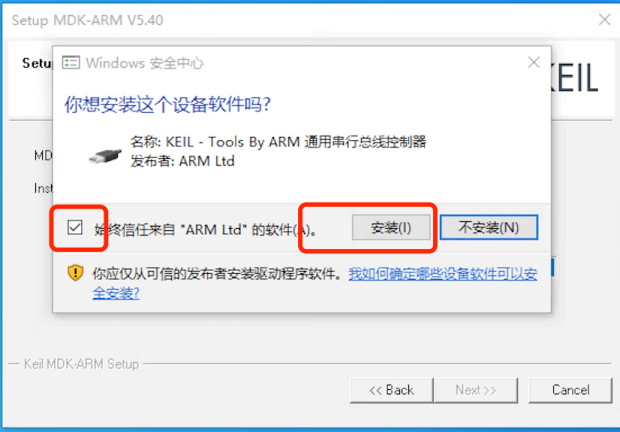620x432 pixels.
Task: Click the Windows 安全中心 title bar icon
Action: coord(71,62)
